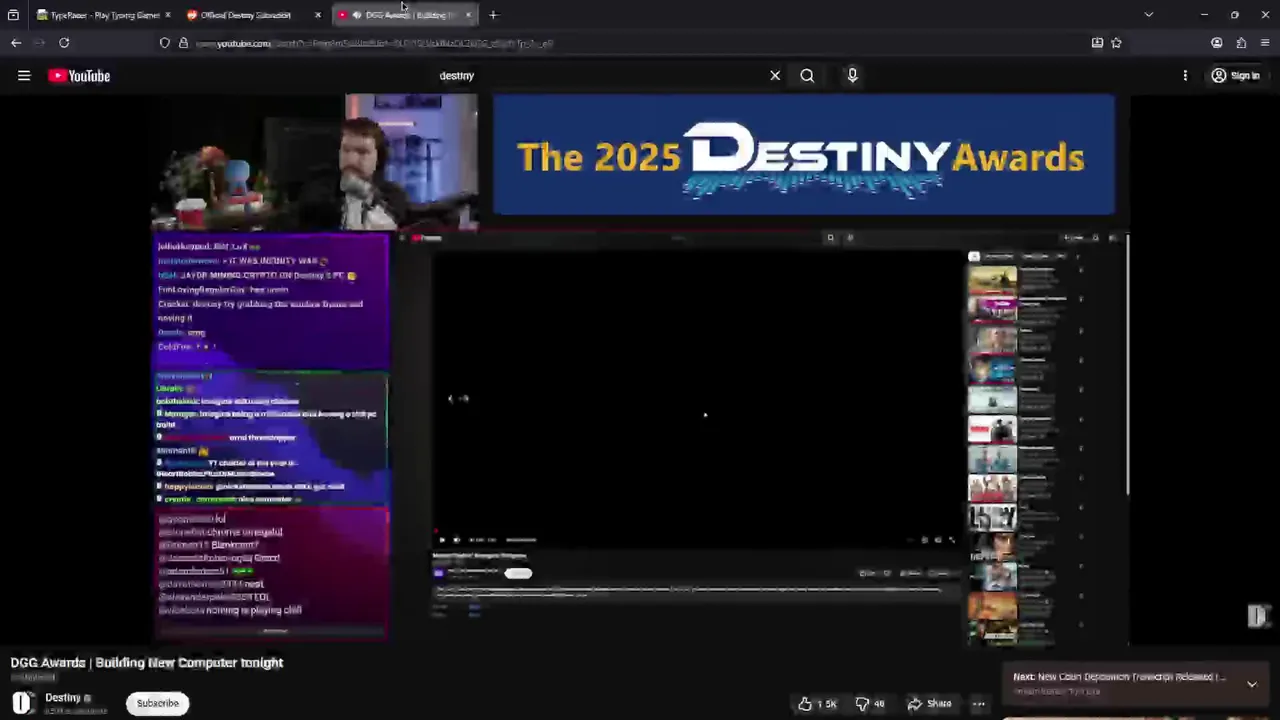Click the 2025 Destiny Awards banner in the video
1280x720 pixels.
[x=804, y=155]
